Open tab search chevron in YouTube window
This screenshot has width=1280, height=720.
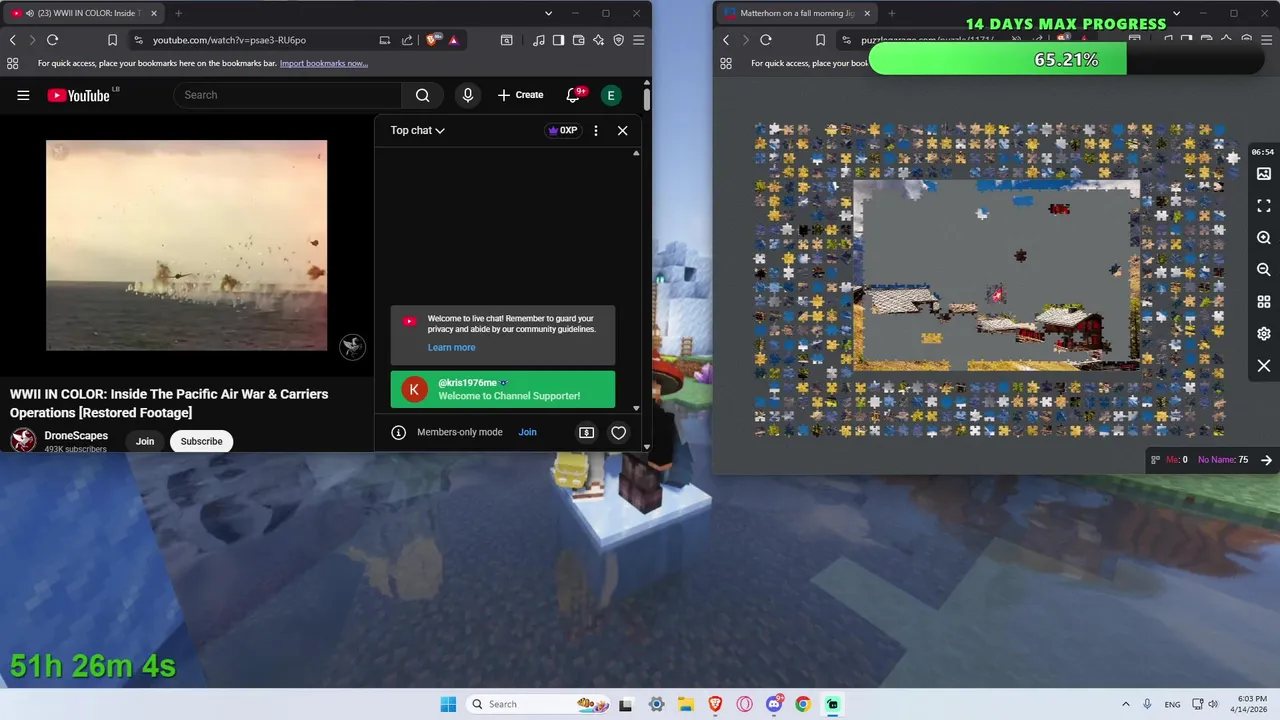[x=548, y=13]
